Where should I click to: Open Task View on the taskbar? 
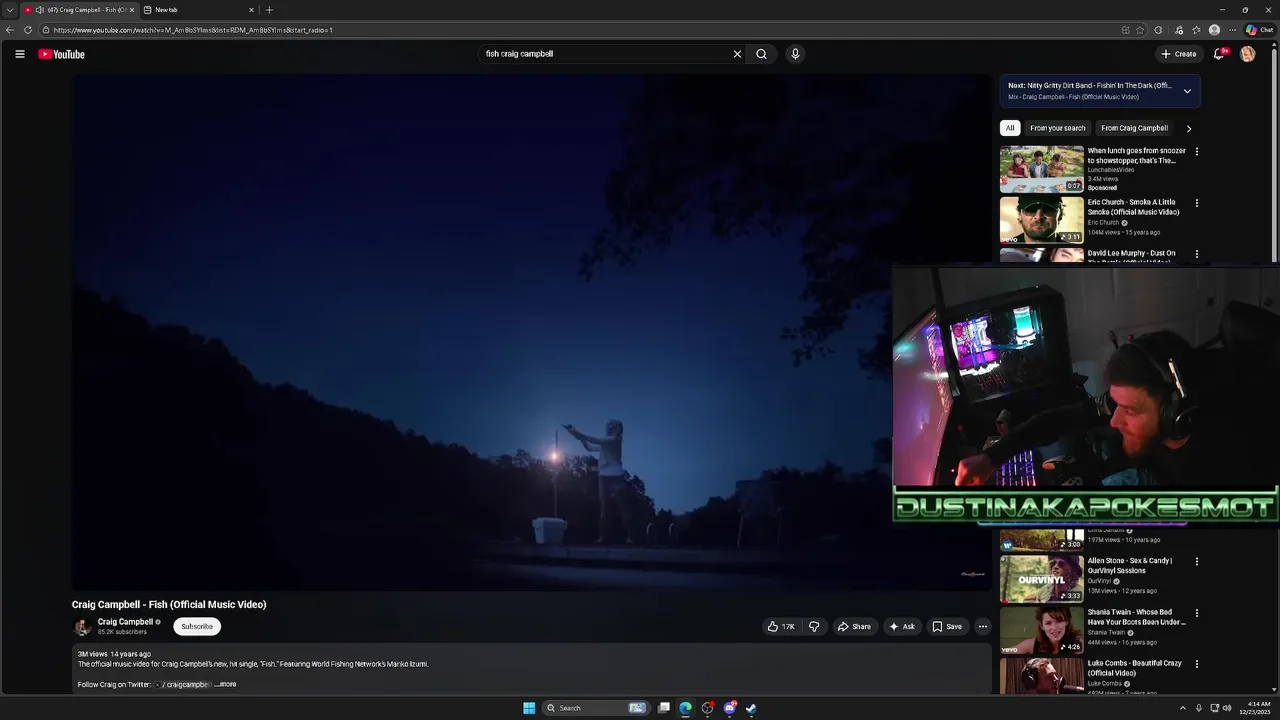pos(663,708)
